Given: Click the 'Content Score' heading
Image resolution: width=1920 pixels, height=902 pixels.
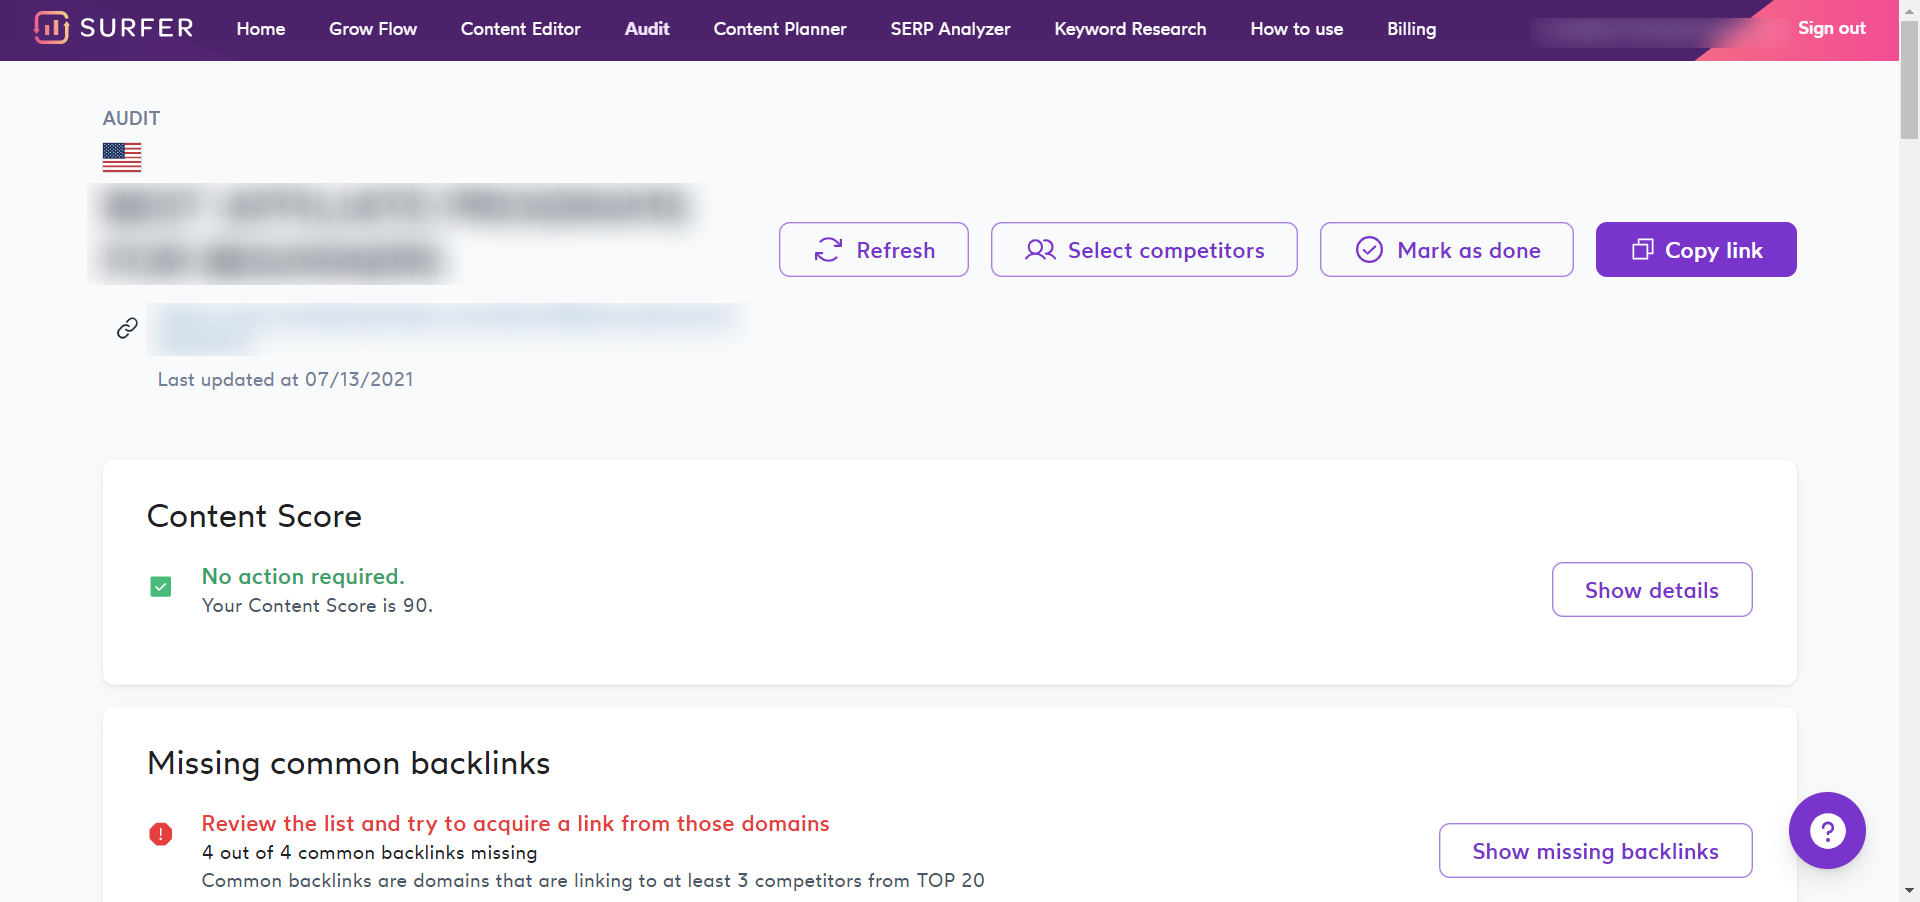Looking at the screenshot, I should (254, 516).
